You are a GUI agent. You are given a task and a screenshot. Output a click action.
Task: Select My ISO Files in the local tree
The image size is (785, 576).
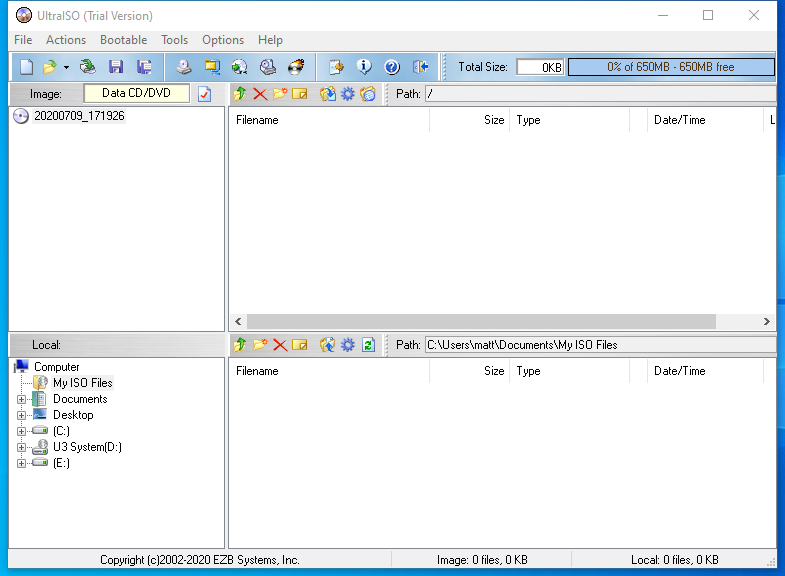[x=83, y=383]
